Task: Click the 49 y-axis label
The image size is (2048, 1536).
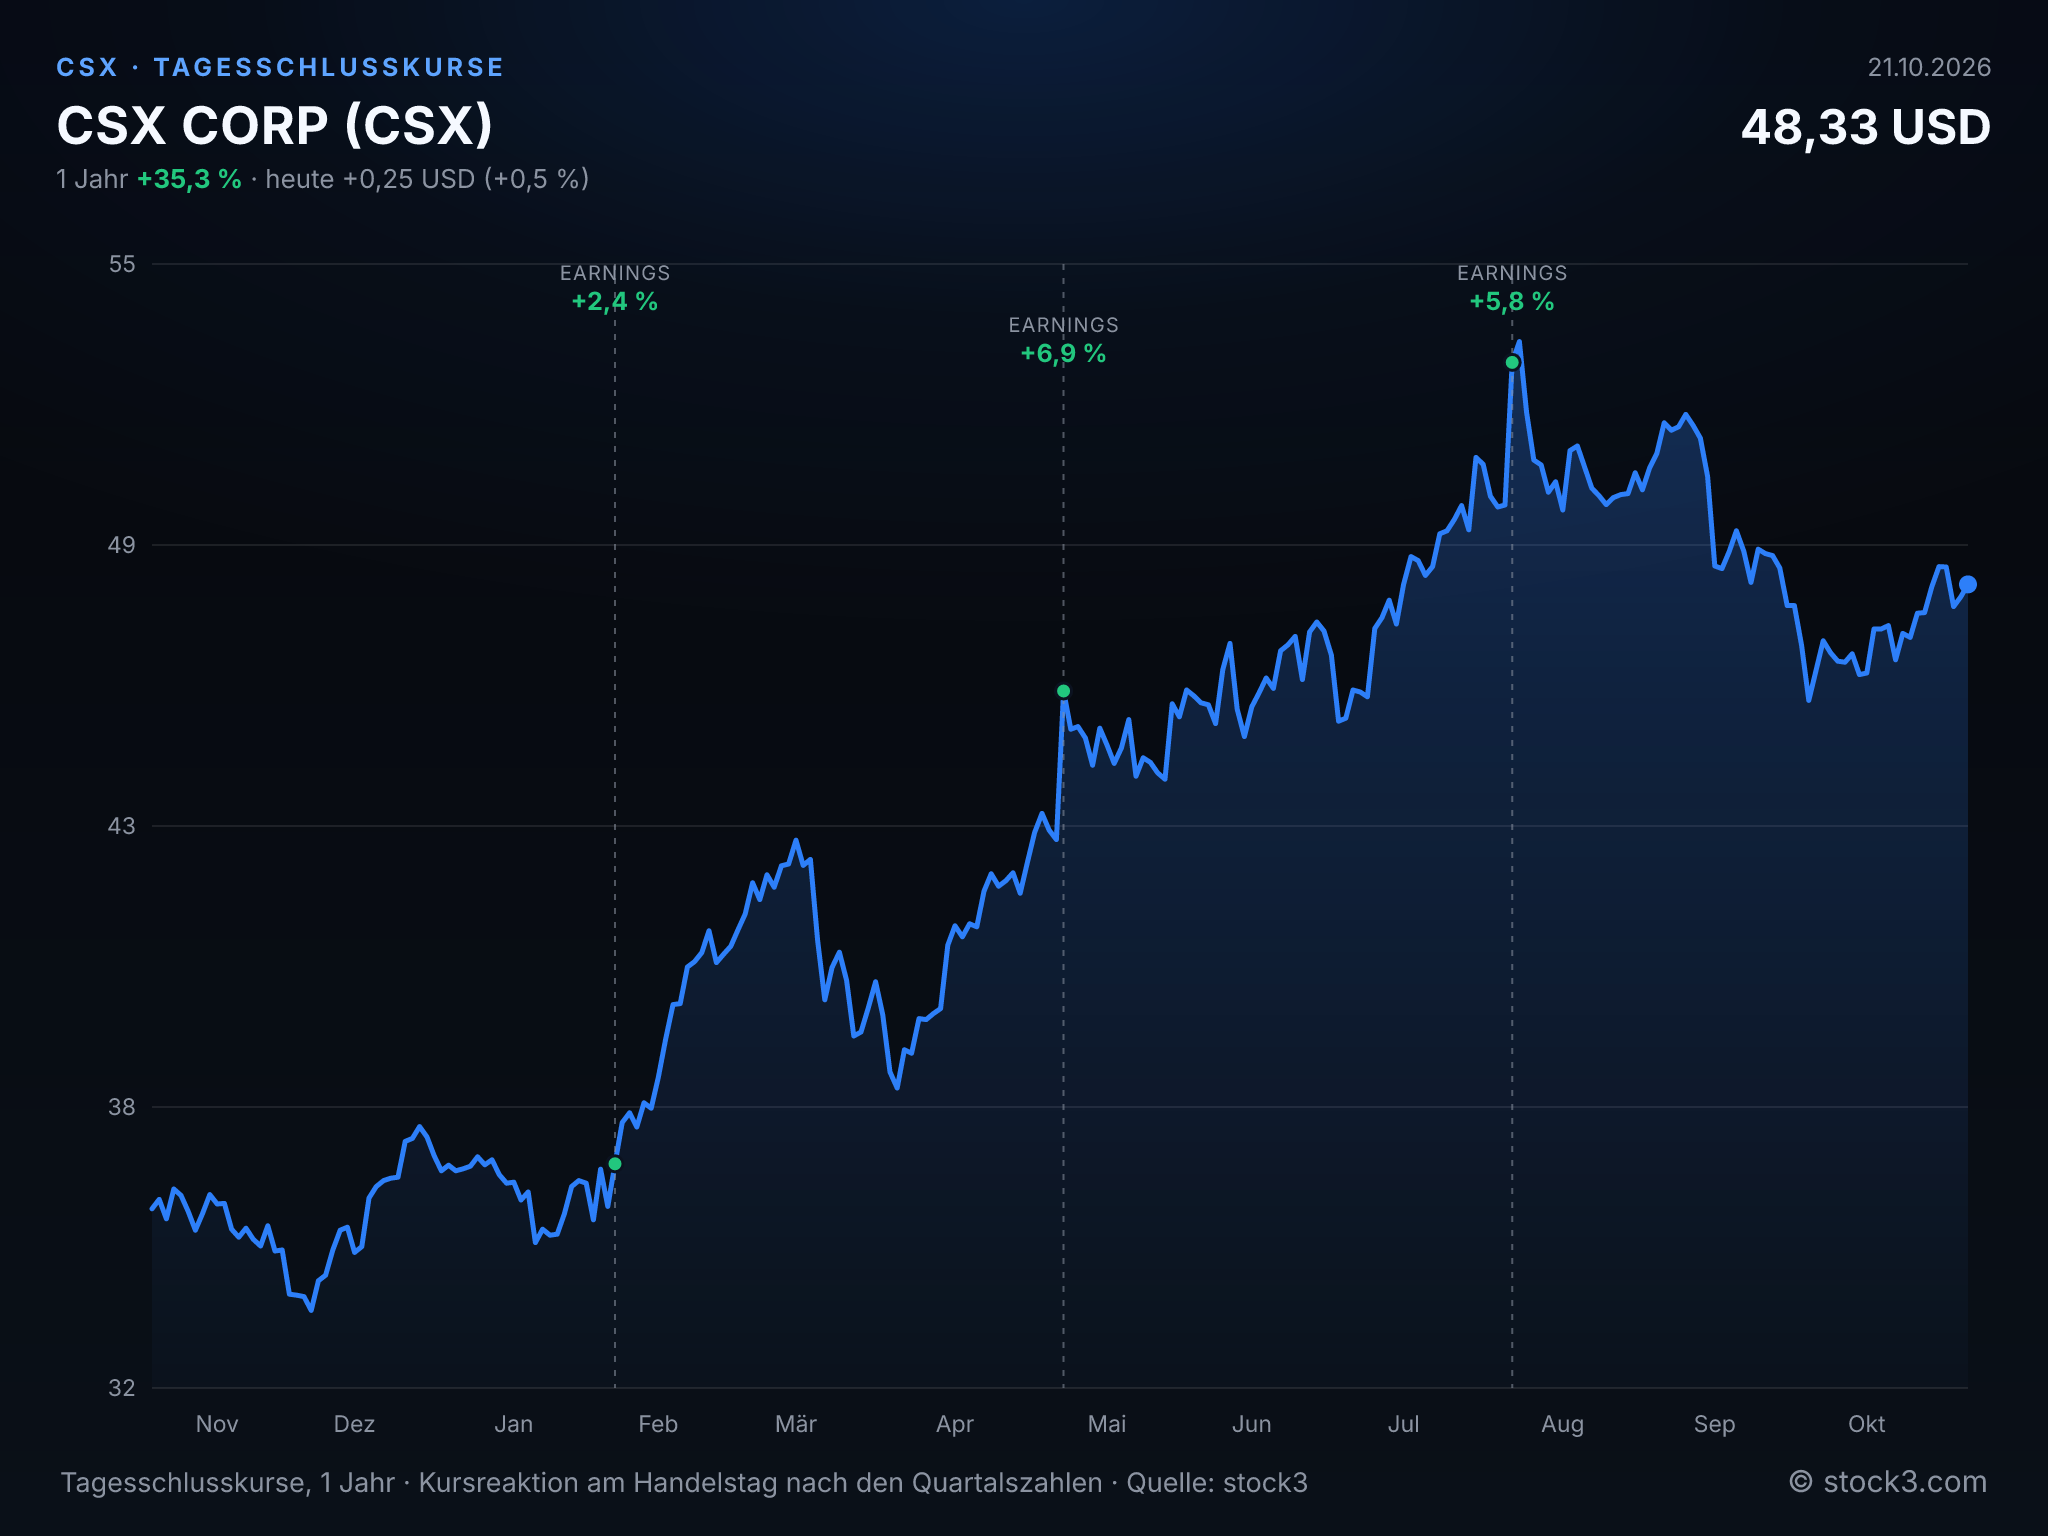Action: click(x=121, y=545)
